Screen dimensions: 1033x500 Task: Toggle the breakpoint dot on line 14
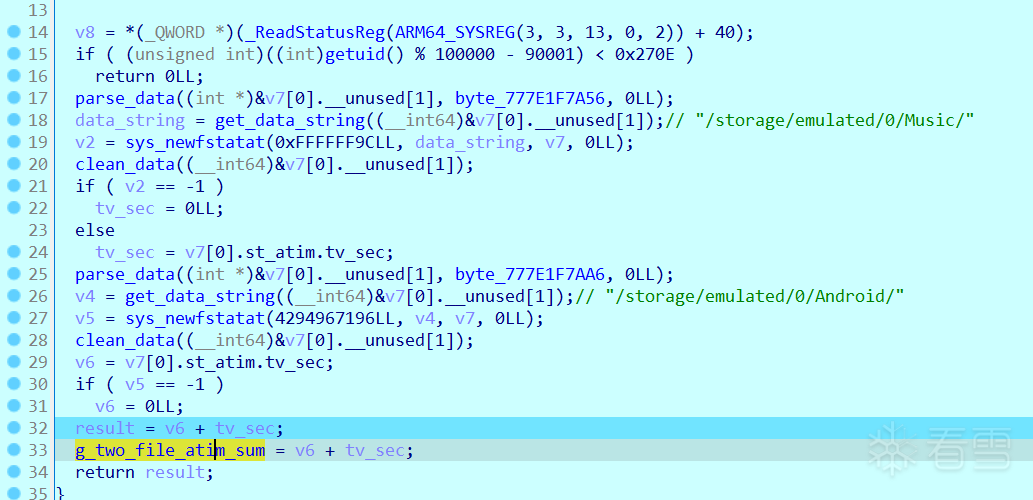coord(14,31)
